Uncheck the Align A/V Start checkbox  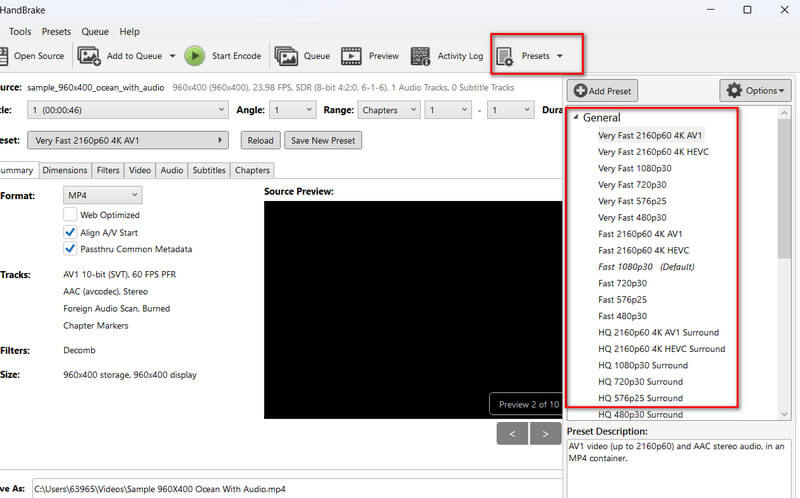pyautogui.click(x=70, y=232)
